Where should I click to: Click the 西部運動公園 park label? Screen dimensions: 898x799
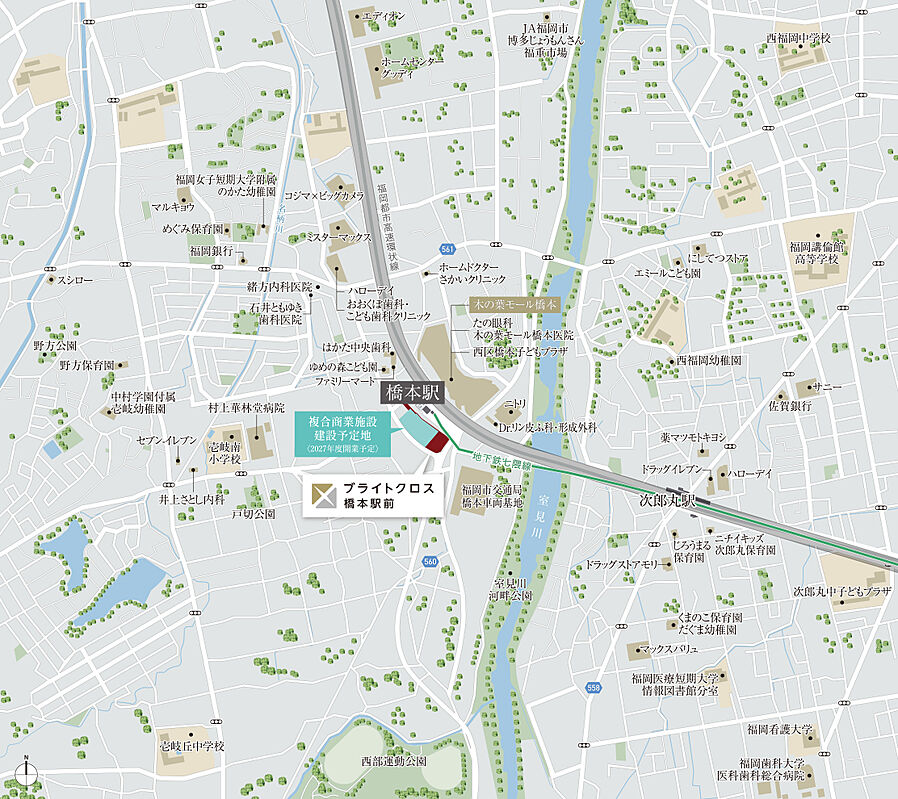click(x=394, y=761)
